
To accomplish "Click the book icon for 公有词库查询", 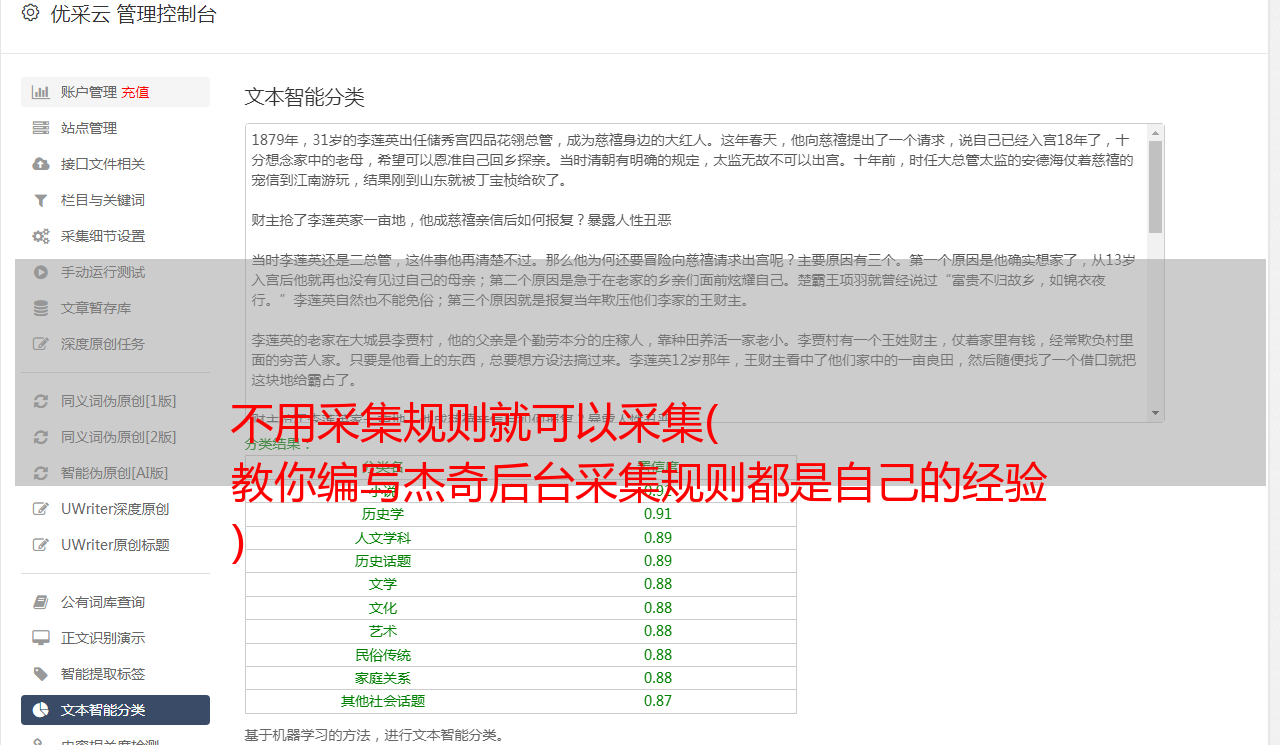I will [x=41, y=602].
